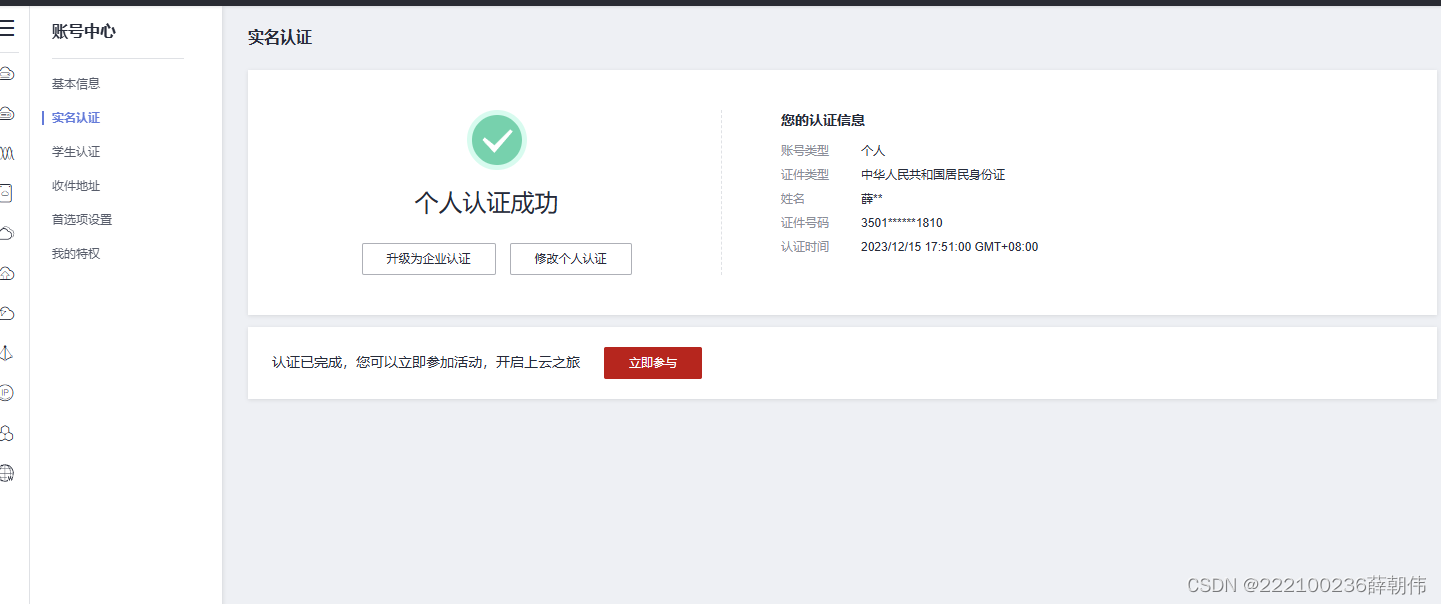
Task: Click the wave-shaped service icon in sidebar
Action: point(6,153)
